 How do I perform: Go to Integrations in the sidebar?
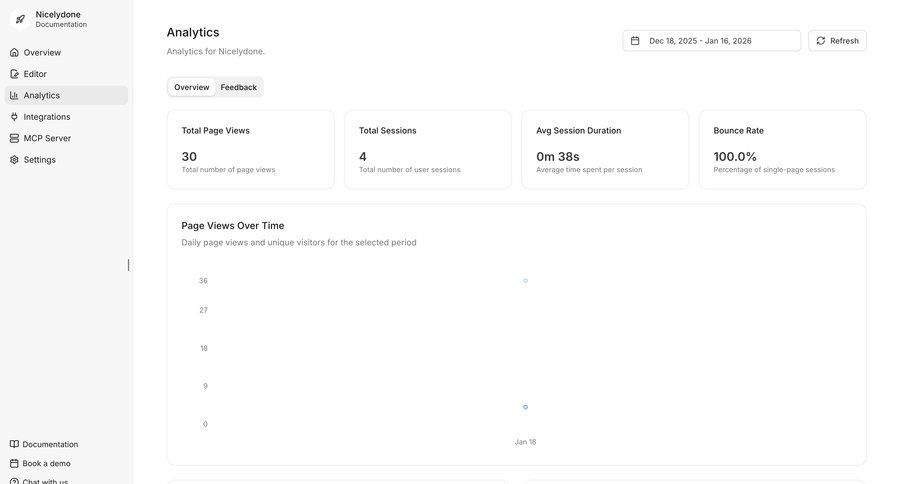[47, 117]
